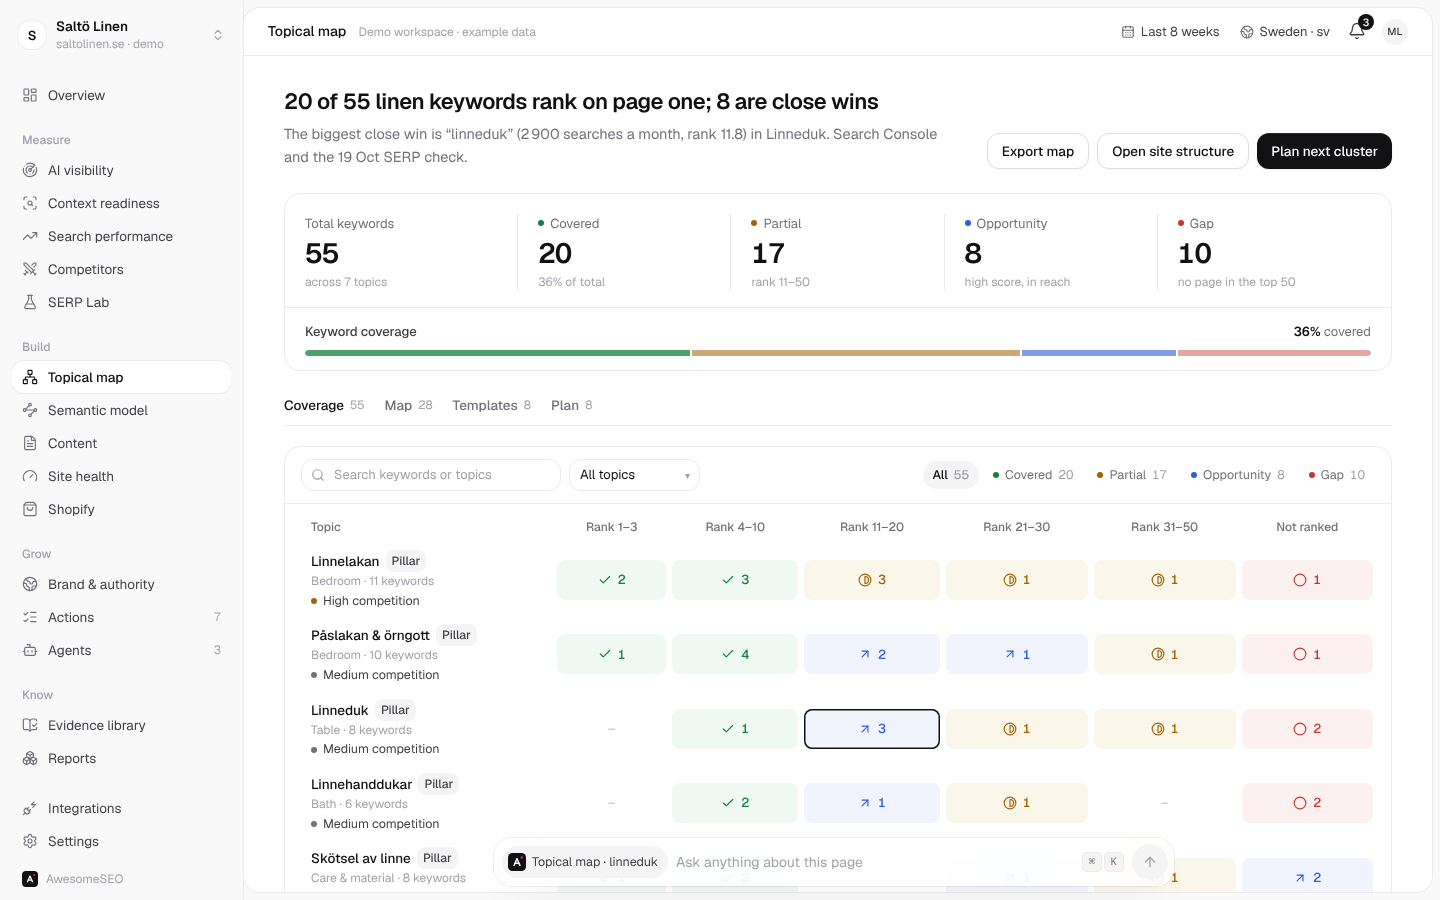Open SERP Lab flask icon
This screenshot has height=900, width=1440.
pyautogui.click(x=30, y=302)
